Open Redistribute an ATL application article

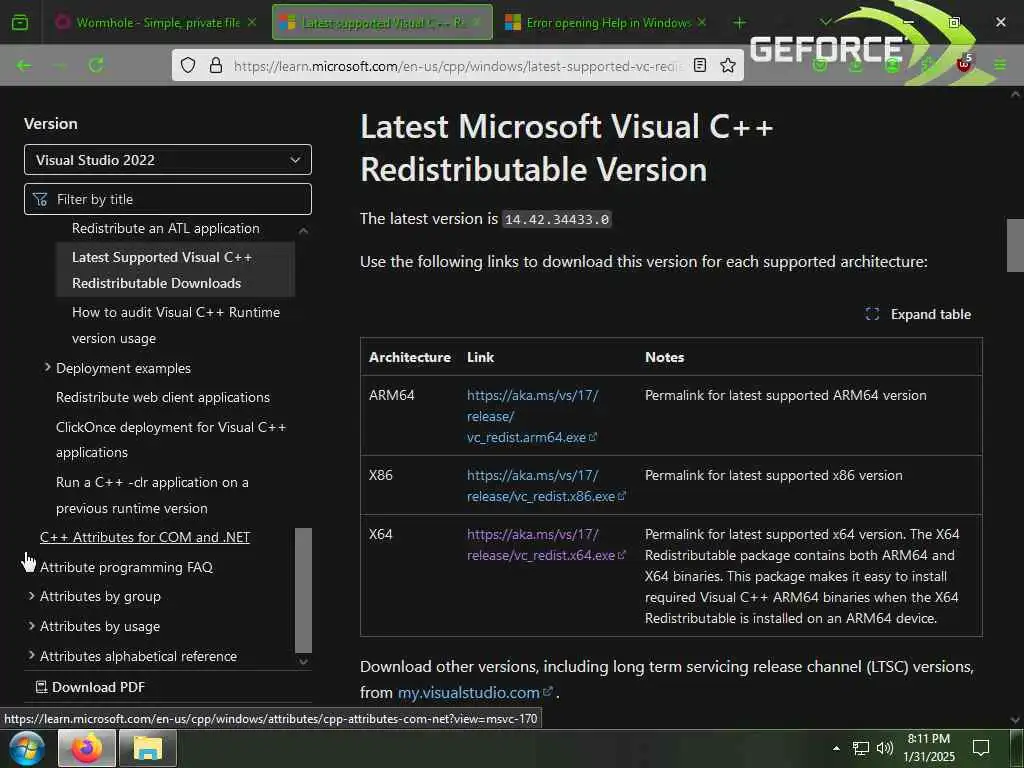tap(166, 229)
